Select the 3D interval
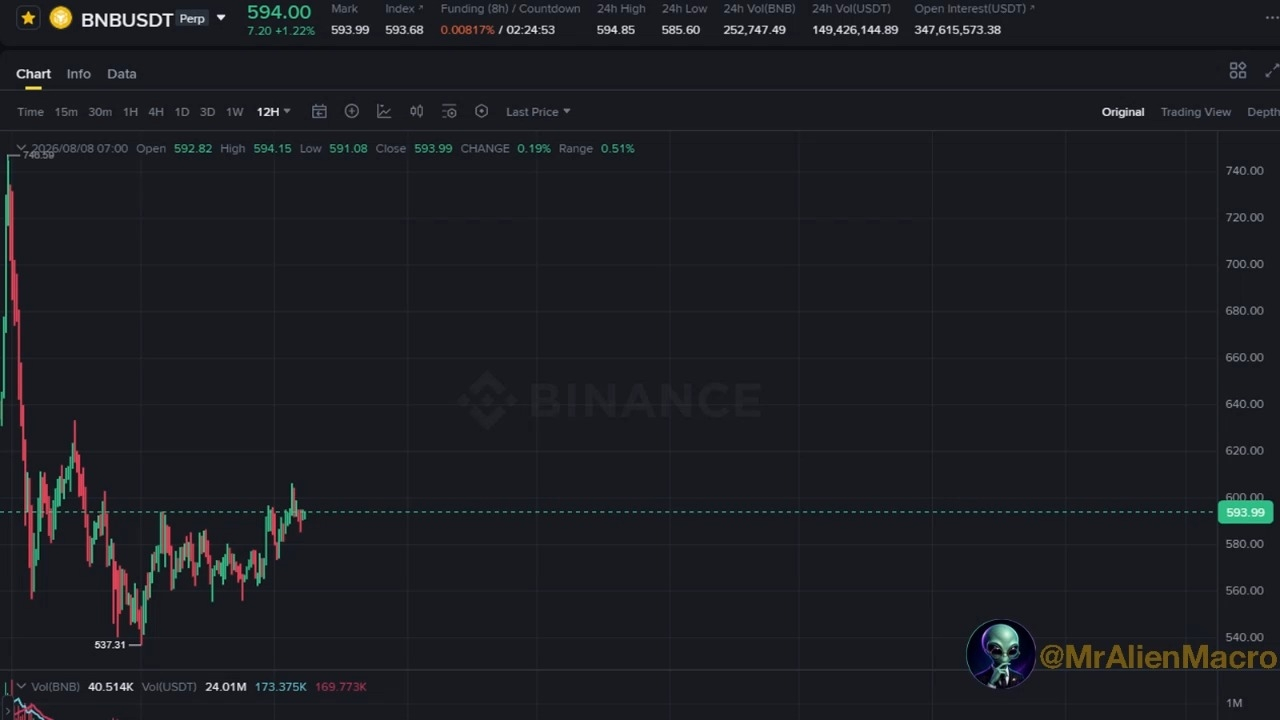Screen dimensions: 1280x720 tap(207, 112)
